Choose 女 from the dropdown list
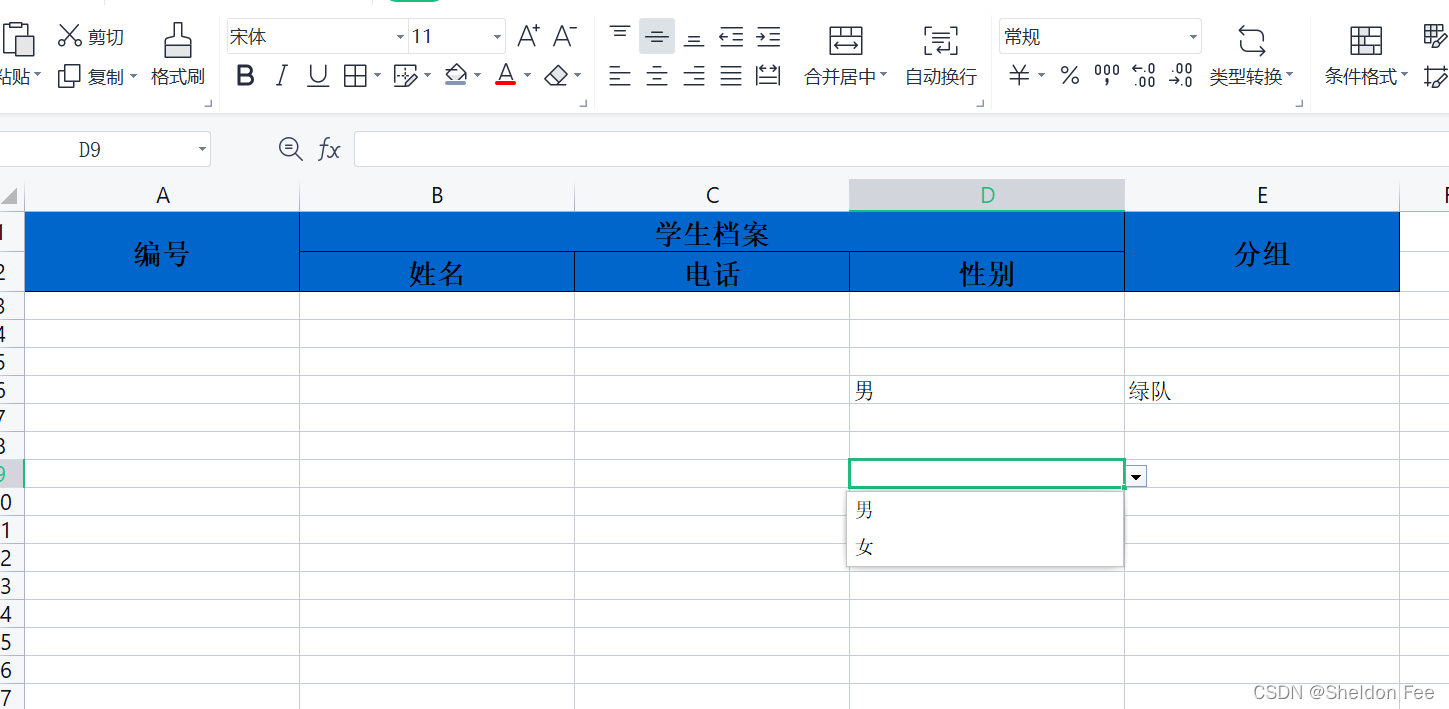 tap(985, 547)
